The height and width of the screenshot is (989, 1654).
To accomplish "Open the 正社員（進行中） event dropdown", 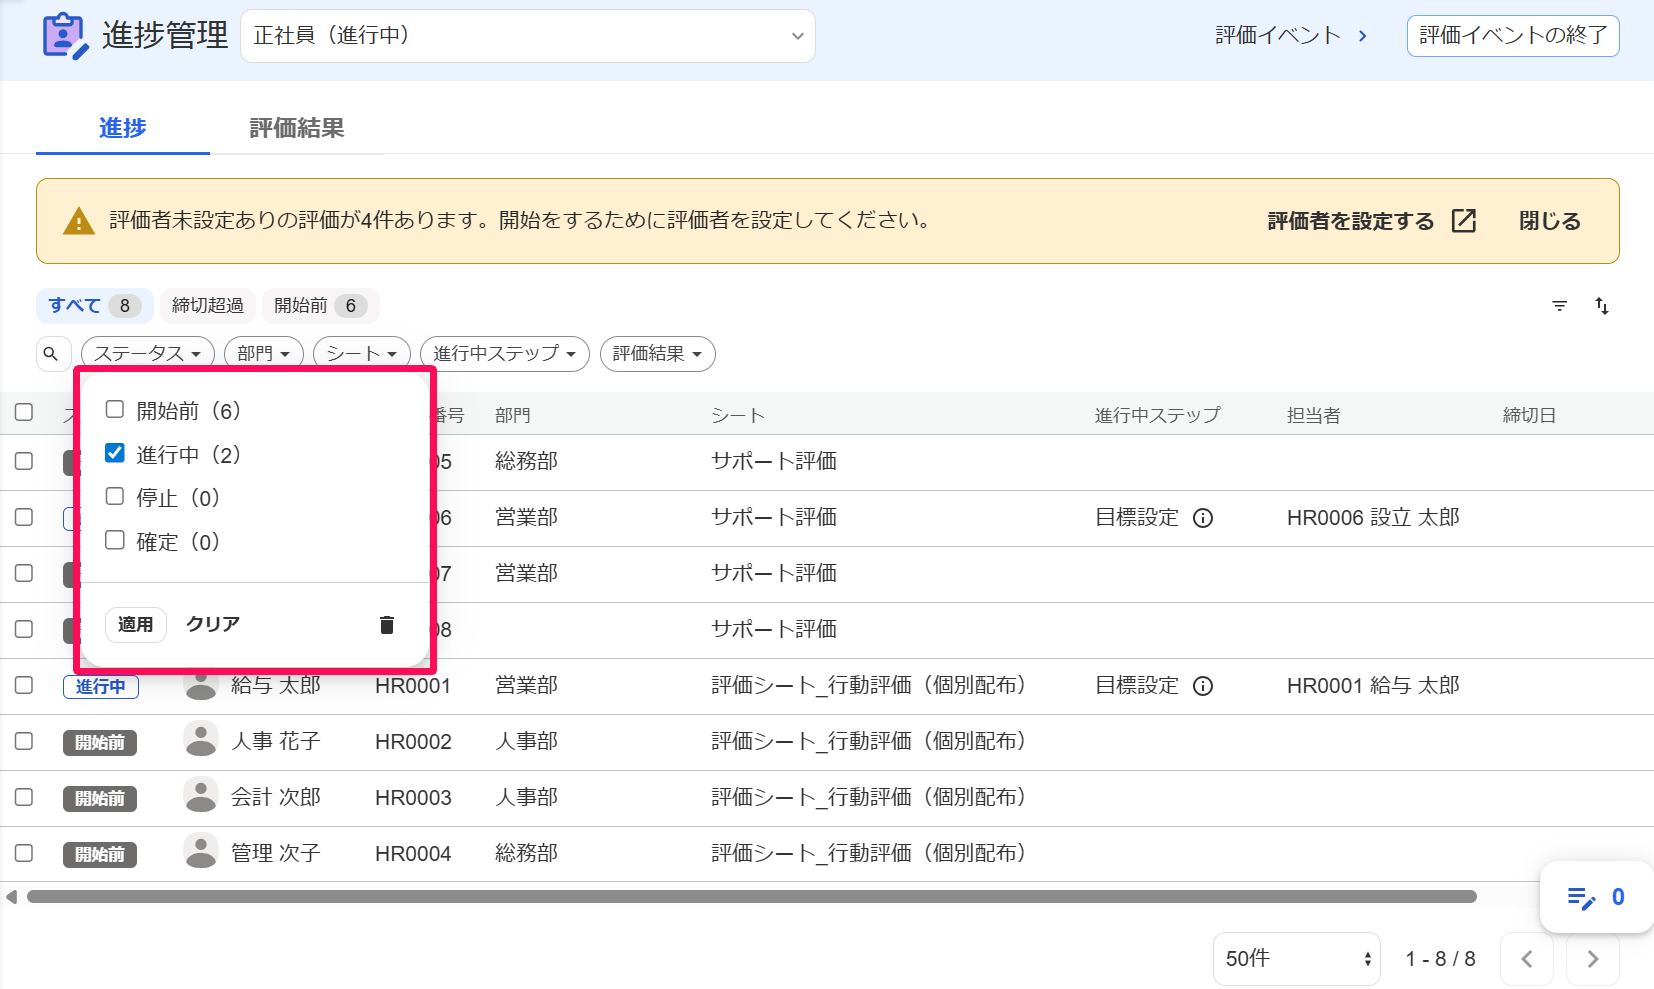I will click(x=528, y=36).
